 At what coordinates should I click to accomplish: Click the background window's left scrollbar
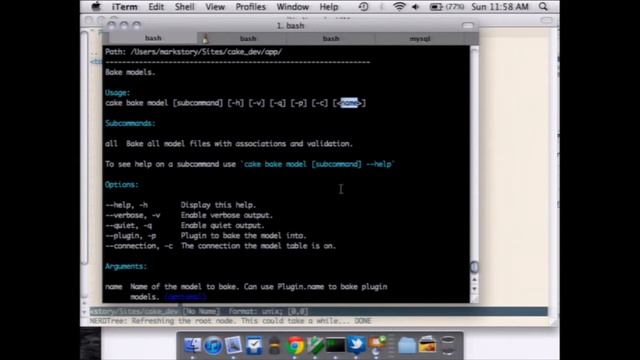click(x=84, y=147)
